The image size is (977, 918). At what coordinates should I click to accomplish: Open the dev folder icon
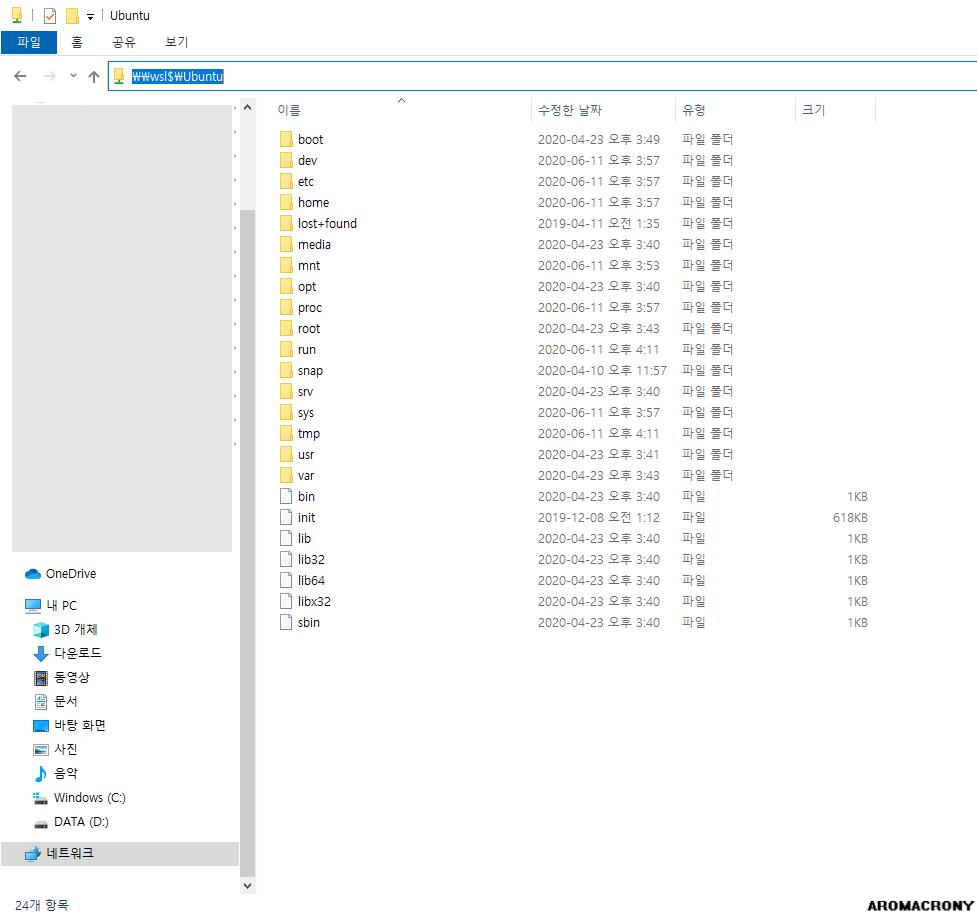pos(286,160)
